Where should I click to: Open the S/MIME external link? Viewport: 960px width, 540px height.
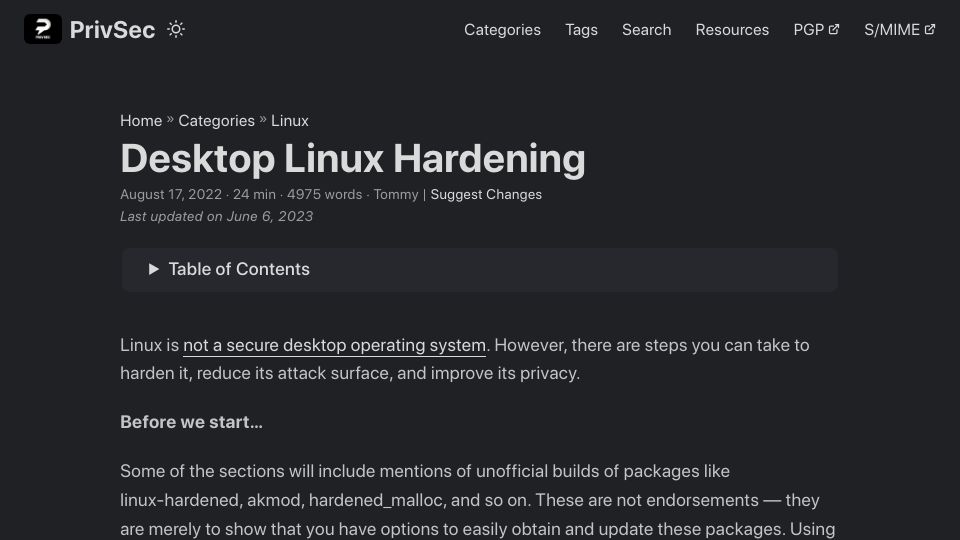tap(899, 30)
